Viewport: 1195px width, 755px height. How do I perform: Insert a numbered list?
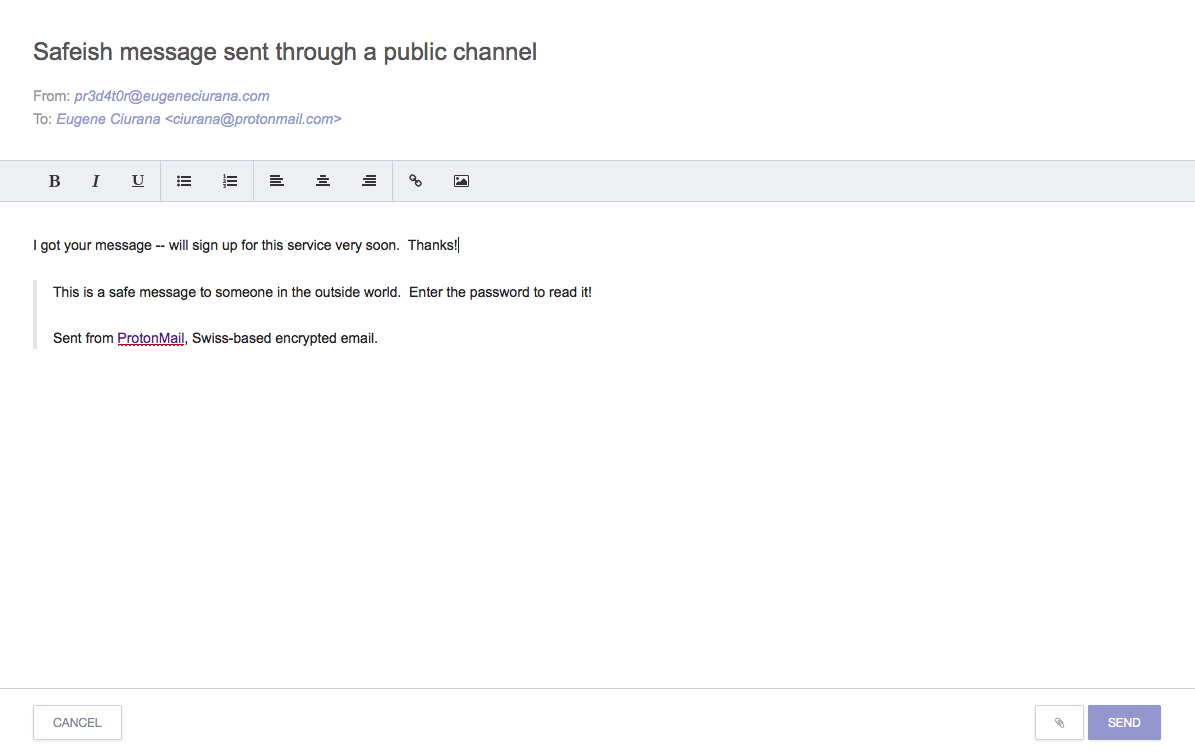[230, 181]
